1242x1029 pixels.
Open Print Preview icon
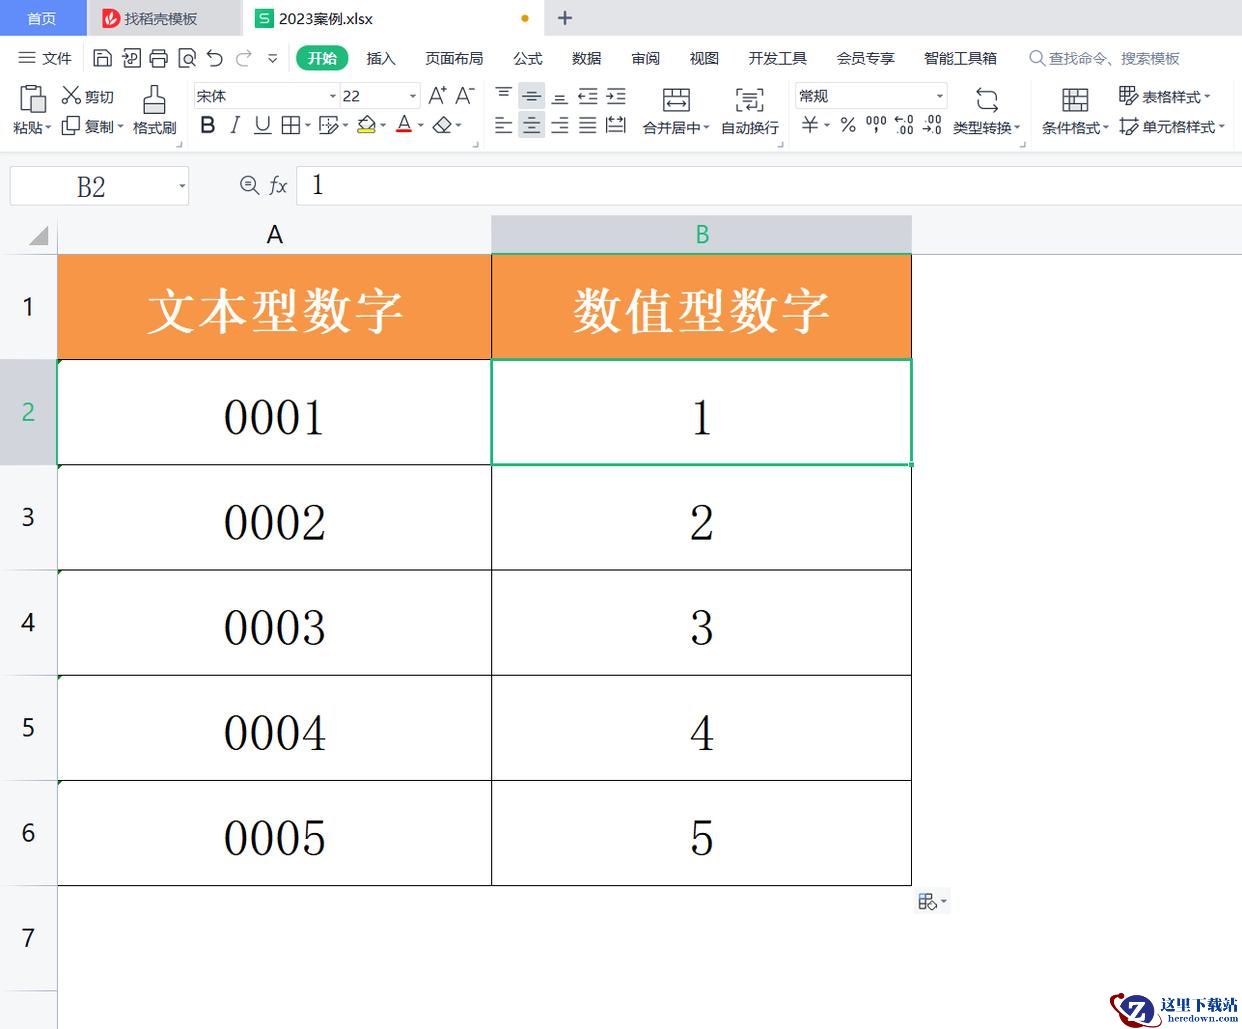click(x=187, y=58)
